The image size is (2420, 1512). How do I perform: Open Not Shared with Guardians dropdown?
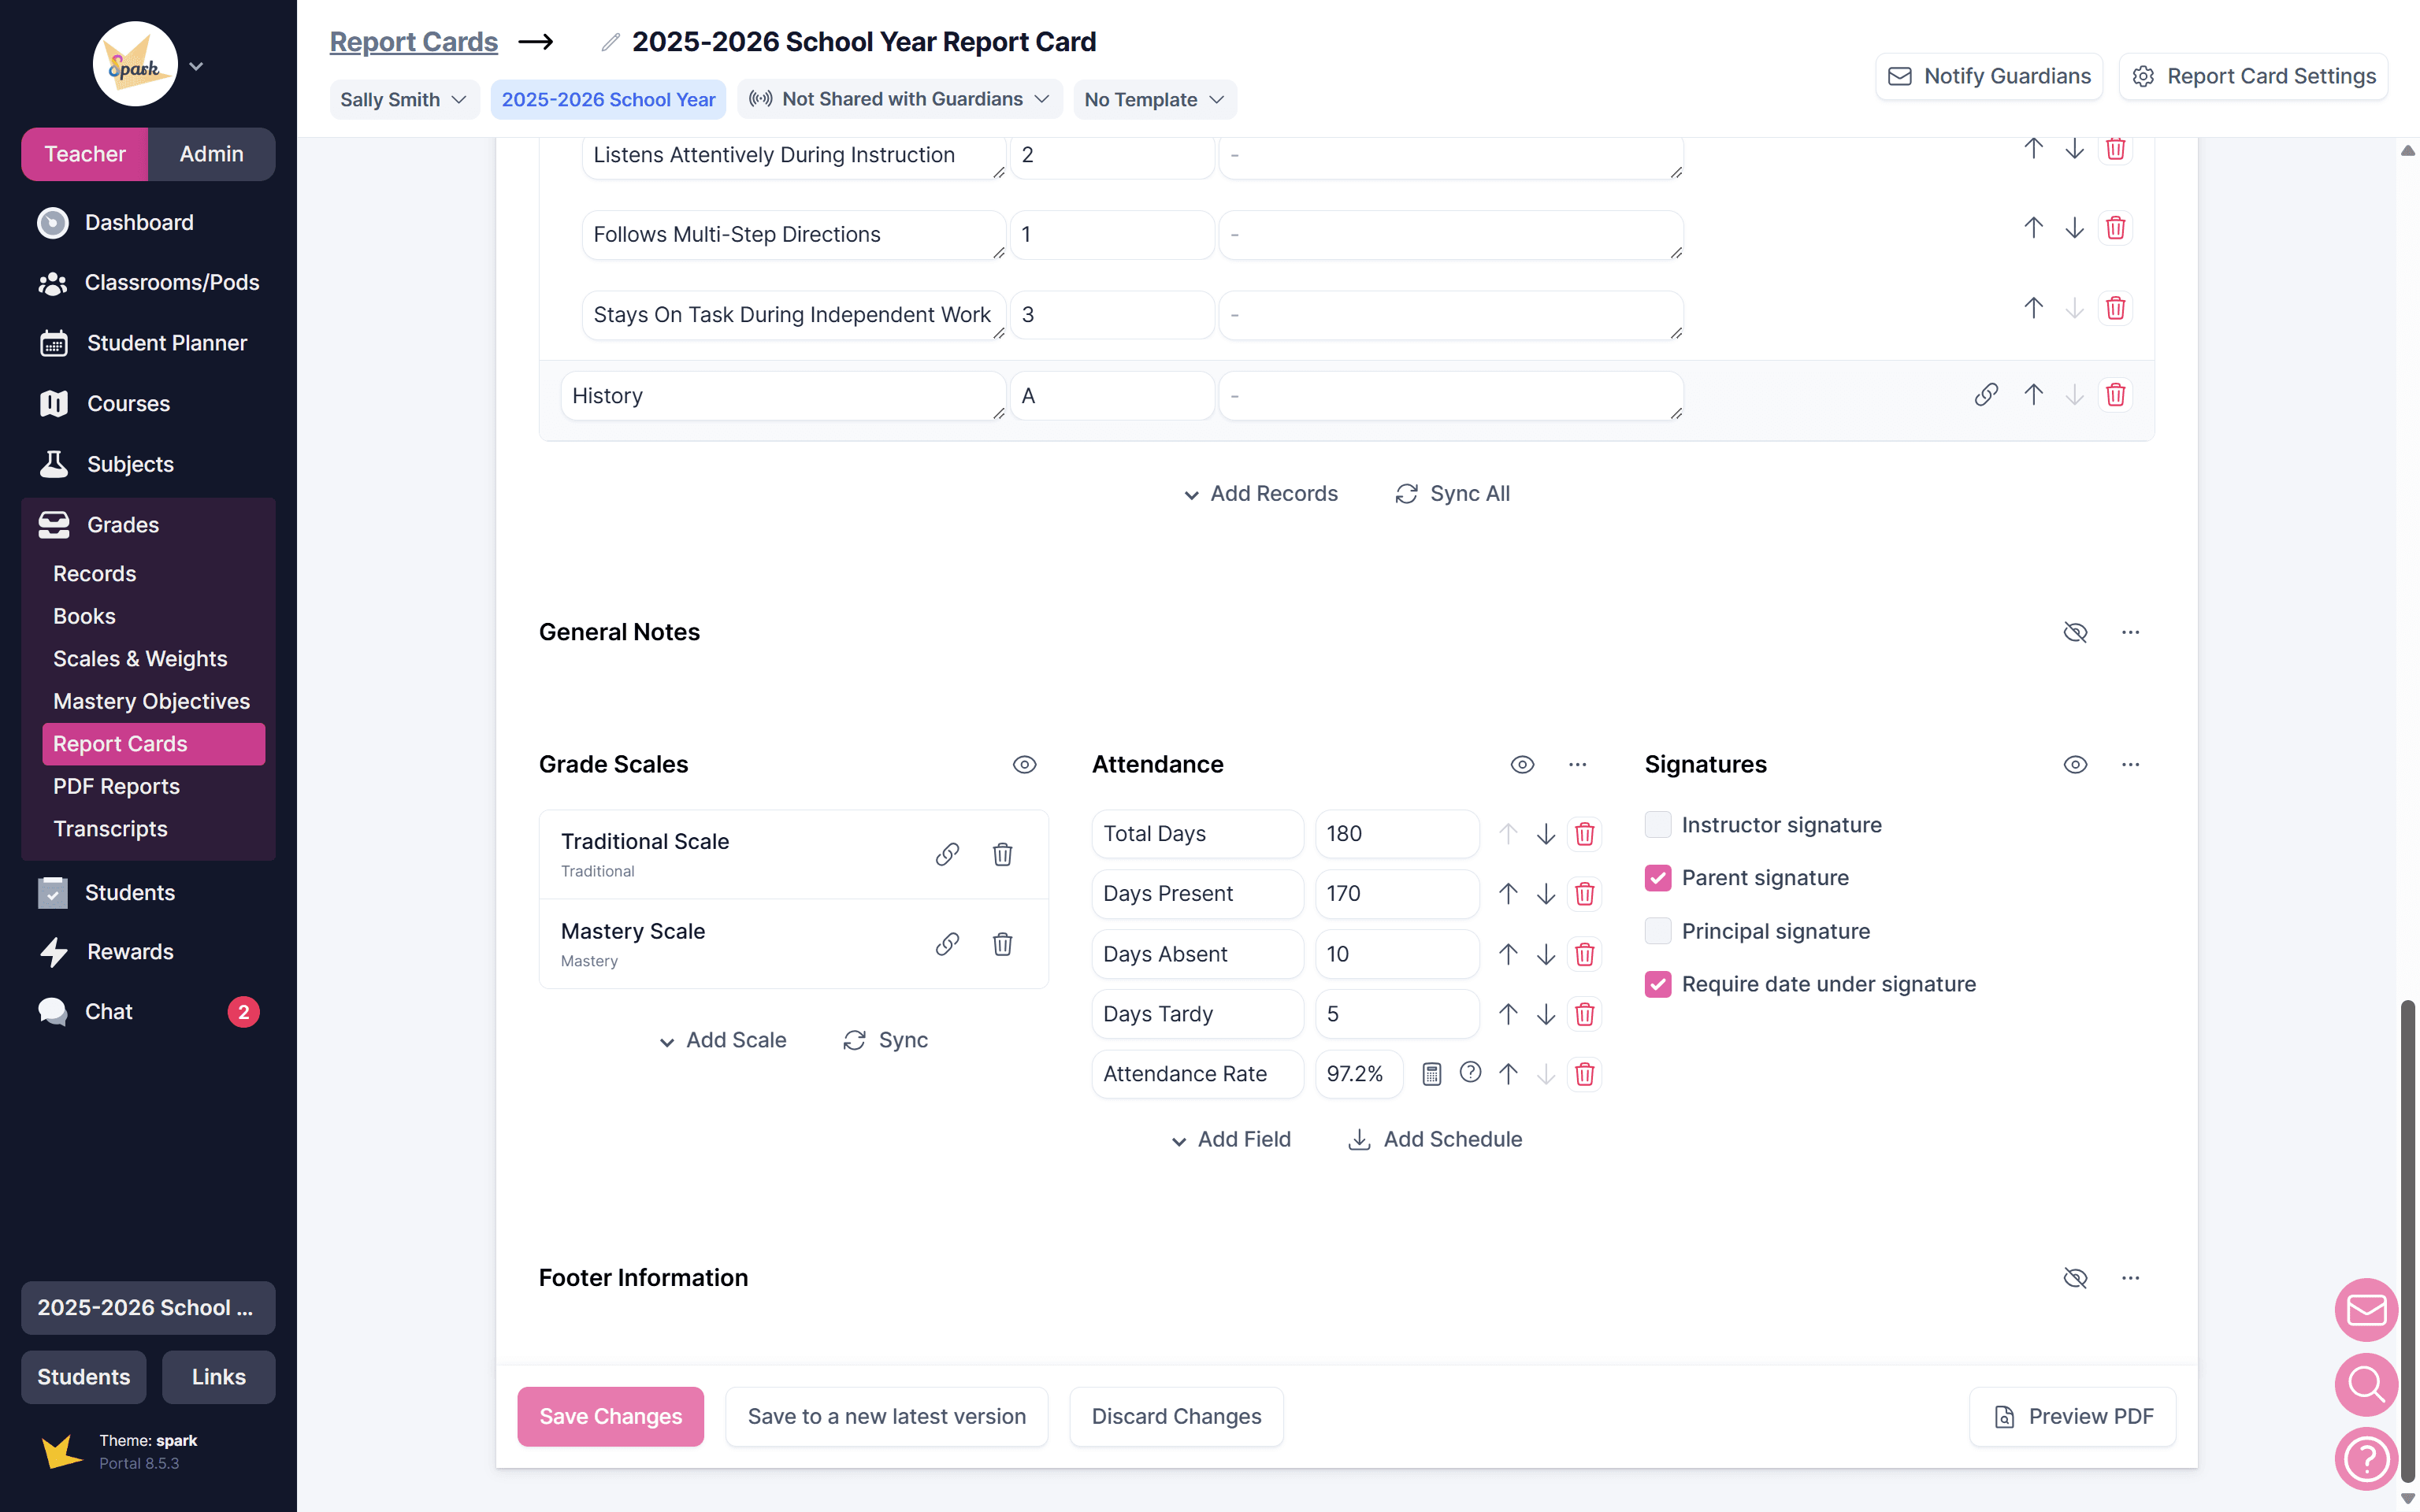pos(899,99)
